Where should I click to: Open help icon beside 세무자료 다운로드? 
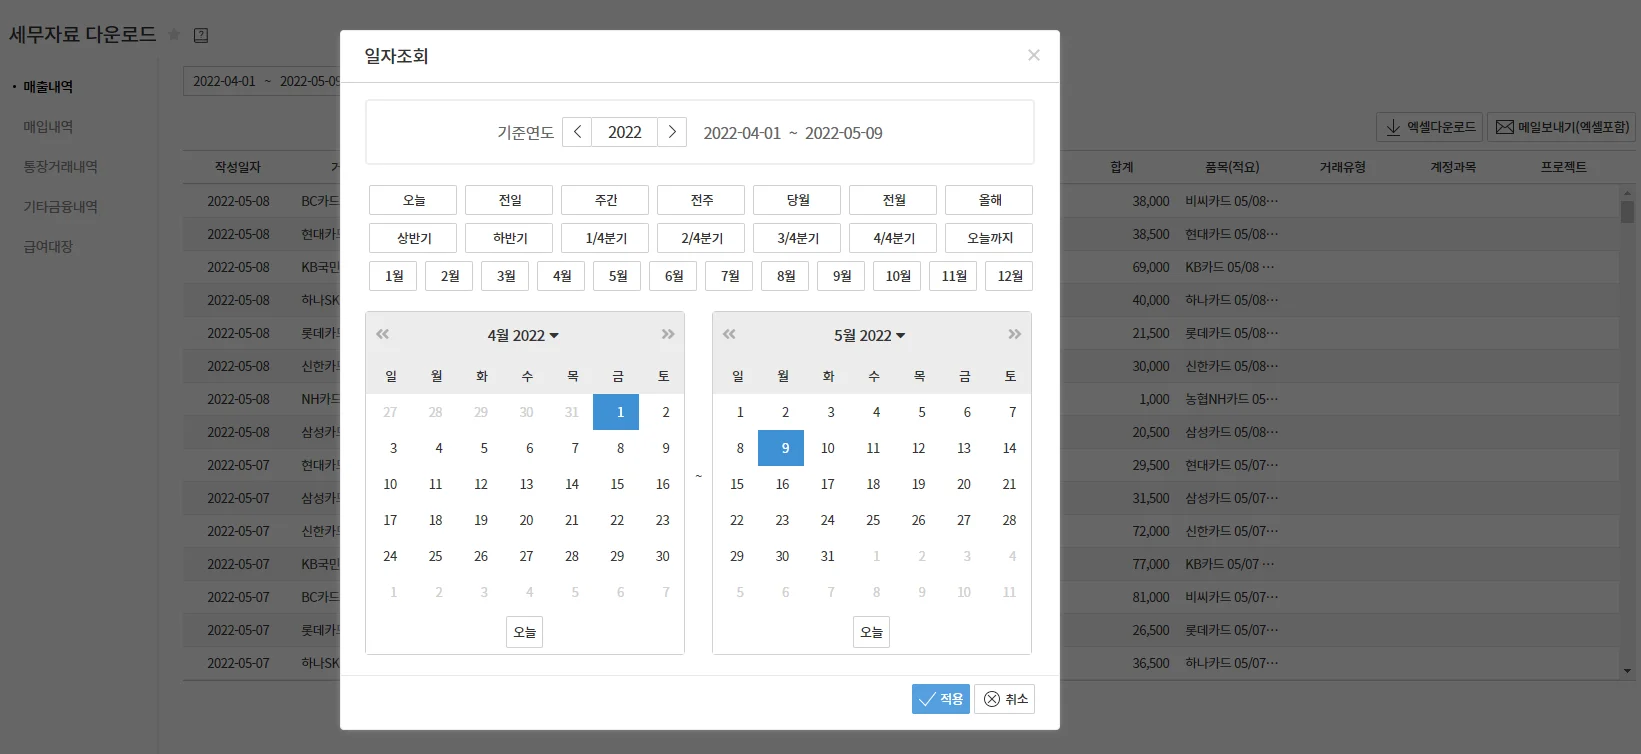pos(201,35)
